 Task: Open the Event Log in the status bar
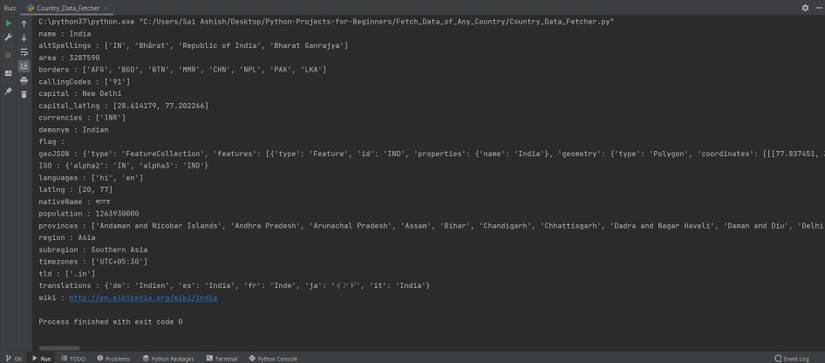coord(792,359)
